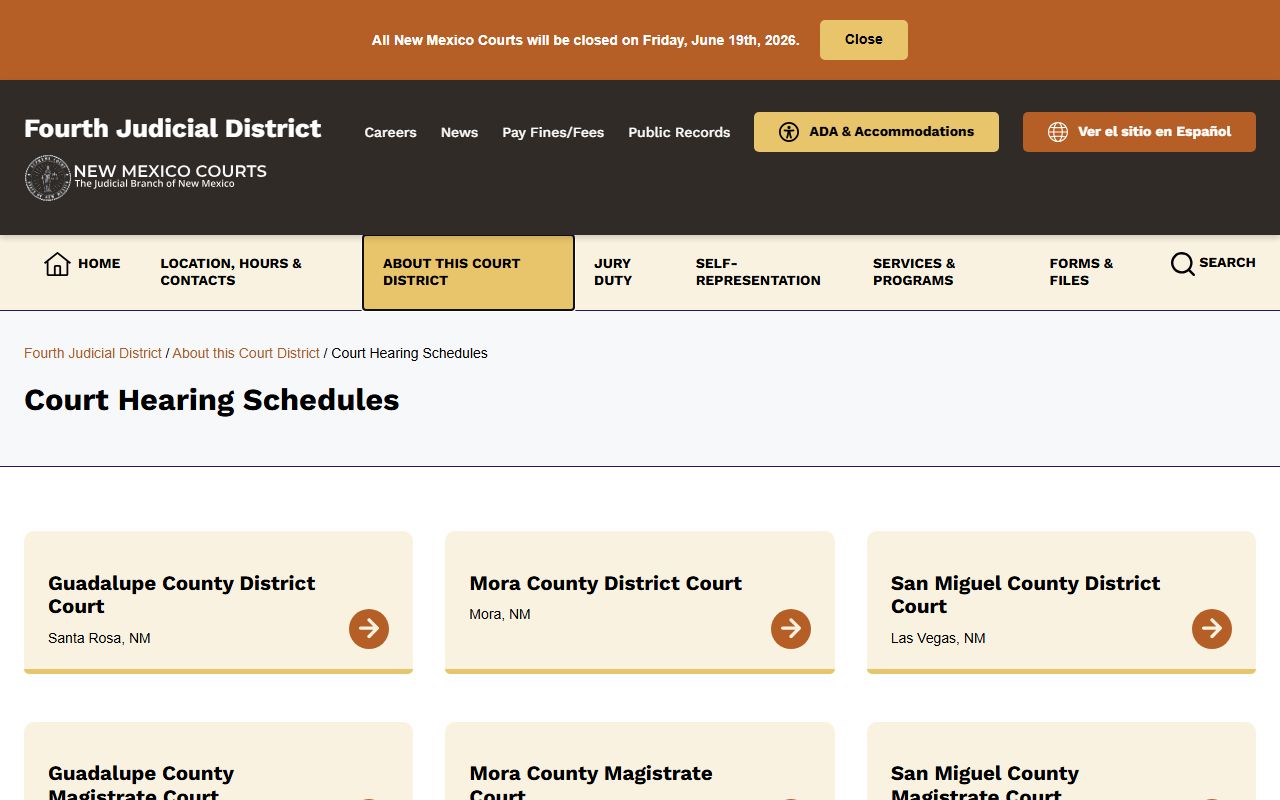Click arrow icon on Guadalupe County District Court card
The width and height of the screenshot is (1280, 800).
click(369, 629)
